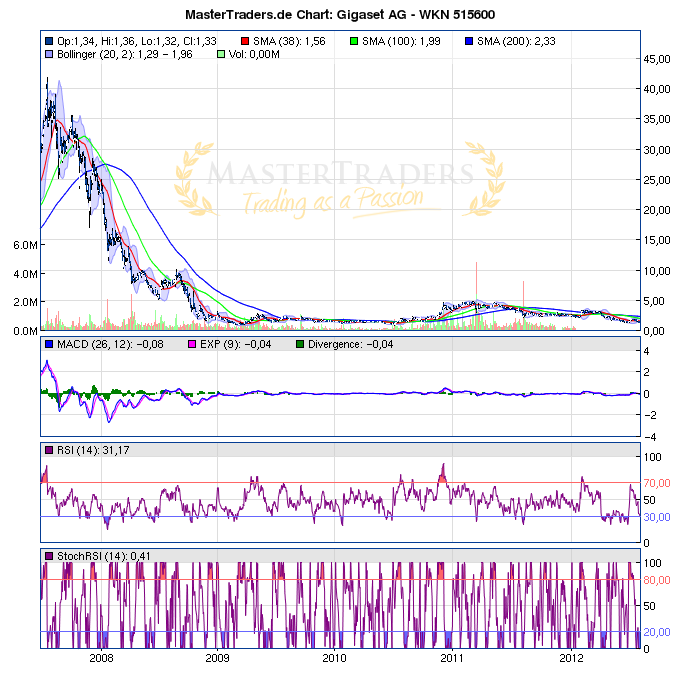Viewport: 680px width, 684px height.
Task: Click the purple StochRSI (14) legend swatch
Action: click(49, 556)
